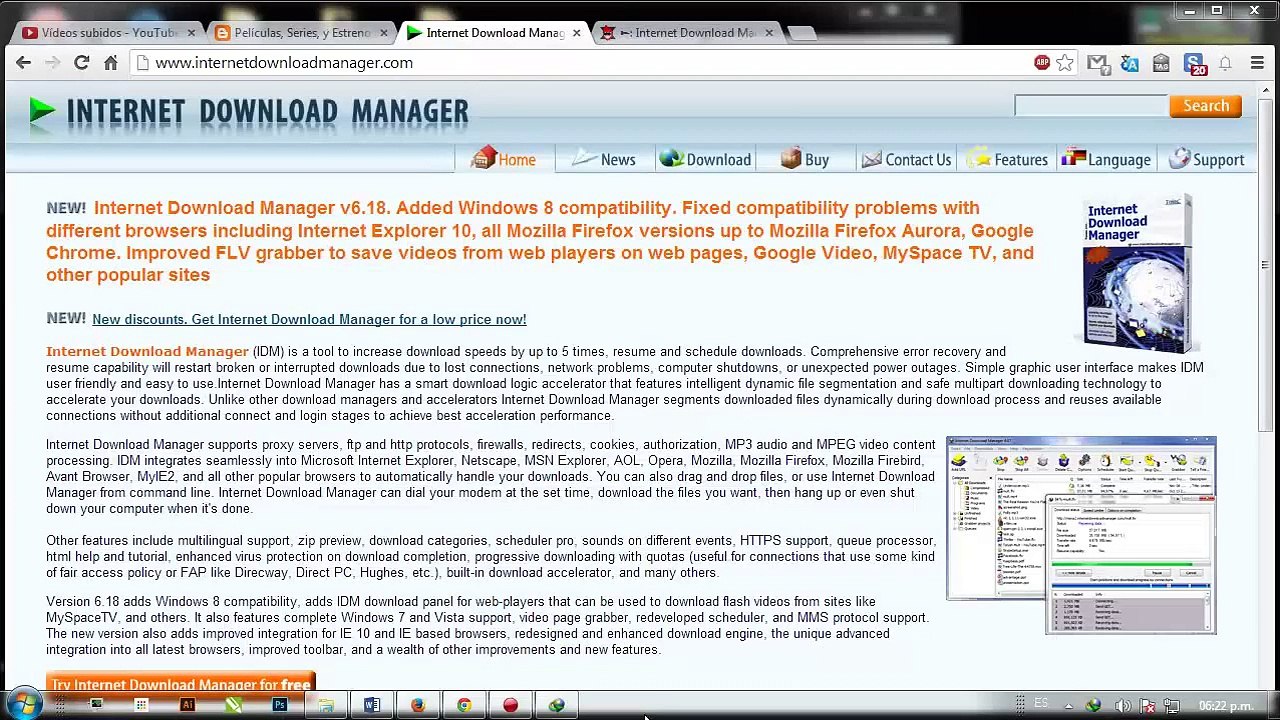The image size is (1280, 720).
Task: Open the Home menu item
Action: click(x=504, y=159)
